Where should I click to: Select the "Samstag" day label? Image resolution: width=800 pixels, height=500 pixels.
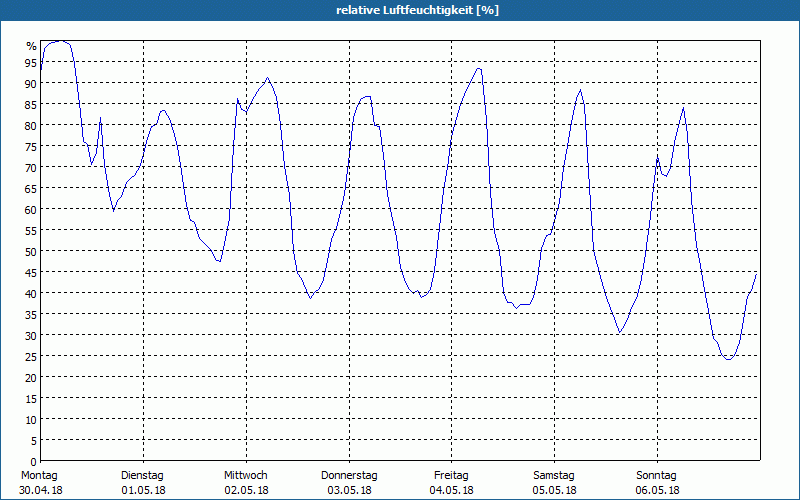554,475
